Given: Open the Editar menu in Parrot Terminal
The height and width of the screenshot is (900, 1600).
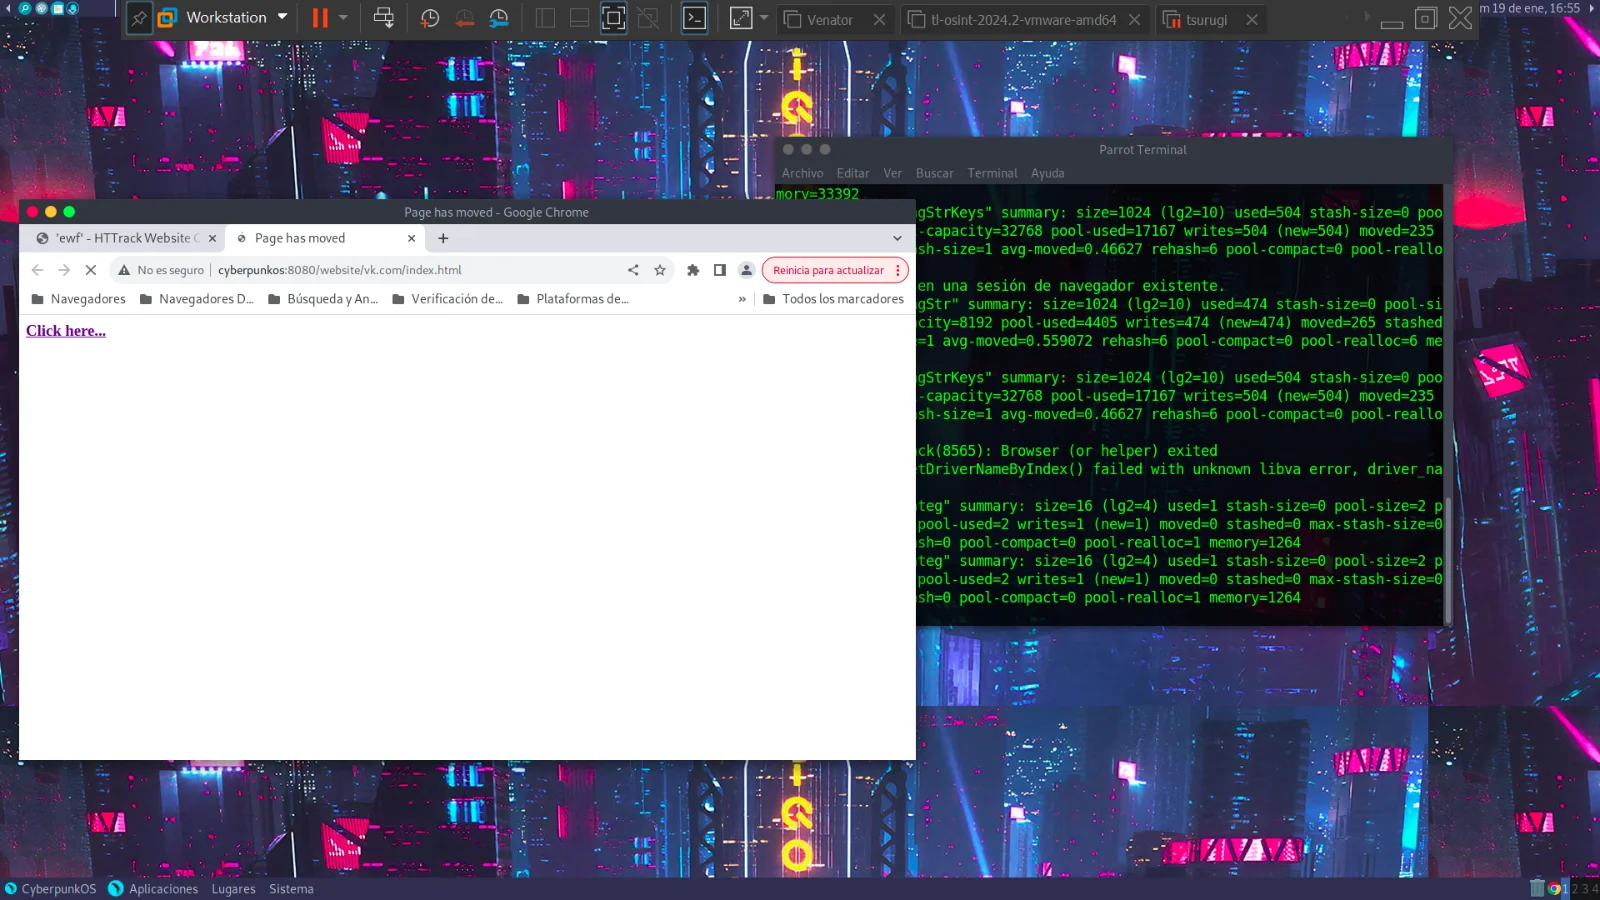Looking at the screenshot, I should [x=853, y=173].
